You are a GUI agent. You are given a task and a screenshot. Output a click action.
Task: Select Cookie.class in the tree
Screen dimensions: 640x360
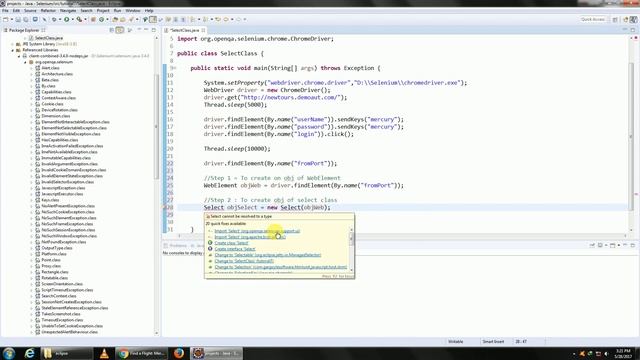tap(52, 104)
